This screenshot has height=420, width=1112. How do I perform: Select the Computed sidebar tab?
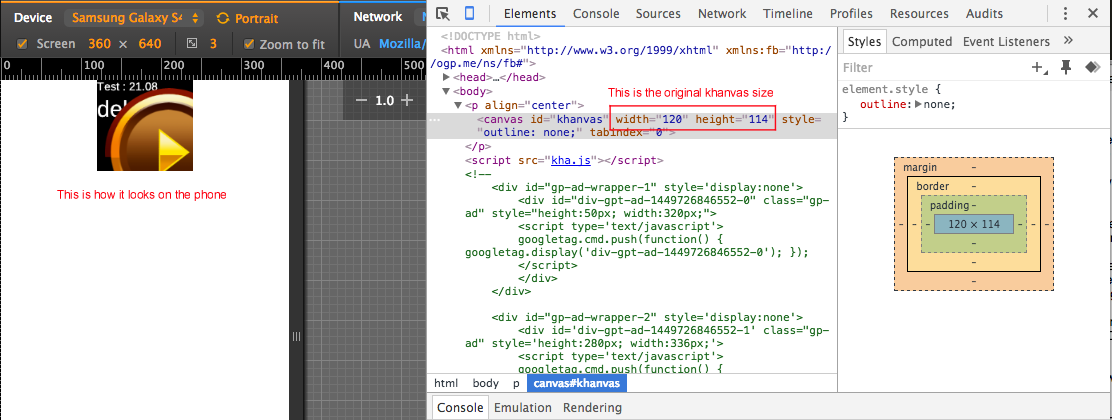(922, 41)
